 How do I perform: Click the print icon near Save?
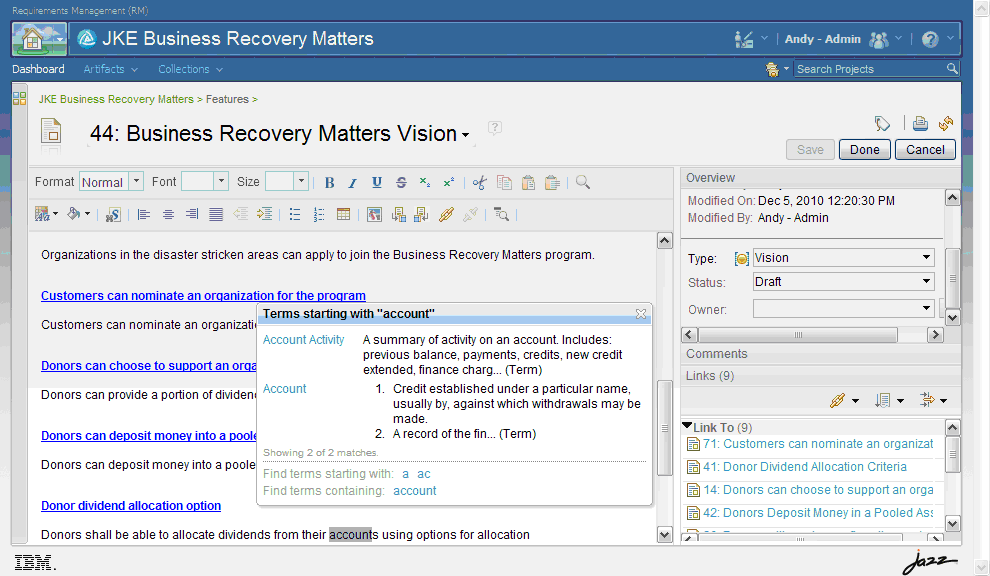[920, 123]
